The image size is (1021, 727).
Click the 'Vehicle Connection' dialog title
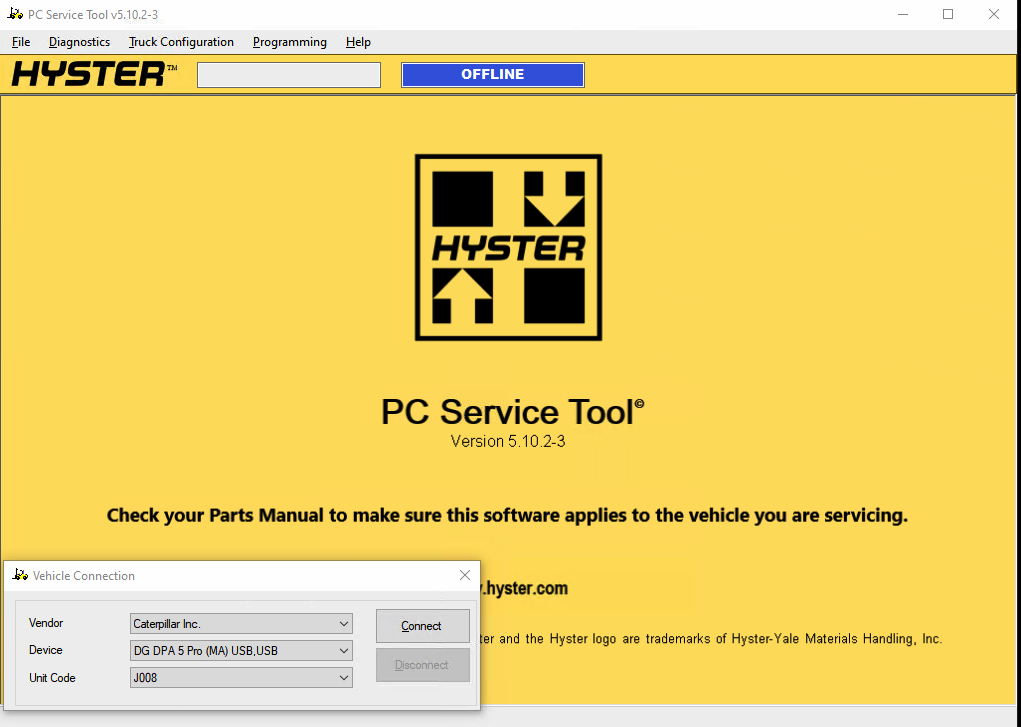pyautogui.click(x=84, y=576)
